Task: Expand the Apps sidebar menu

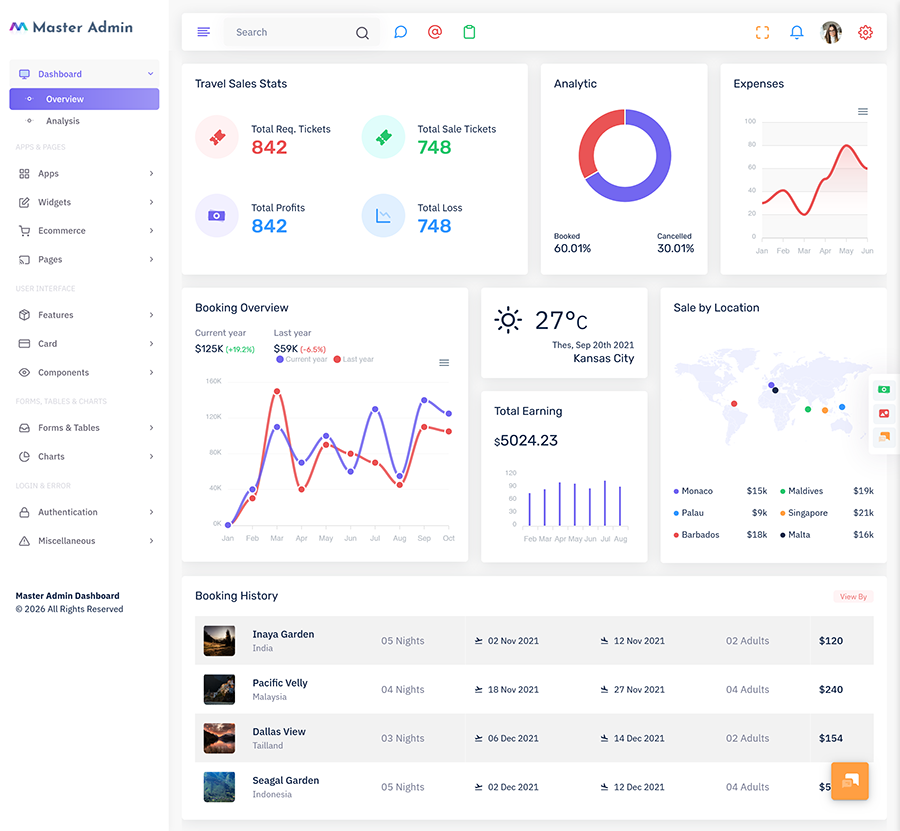Action: pos(84,173)
